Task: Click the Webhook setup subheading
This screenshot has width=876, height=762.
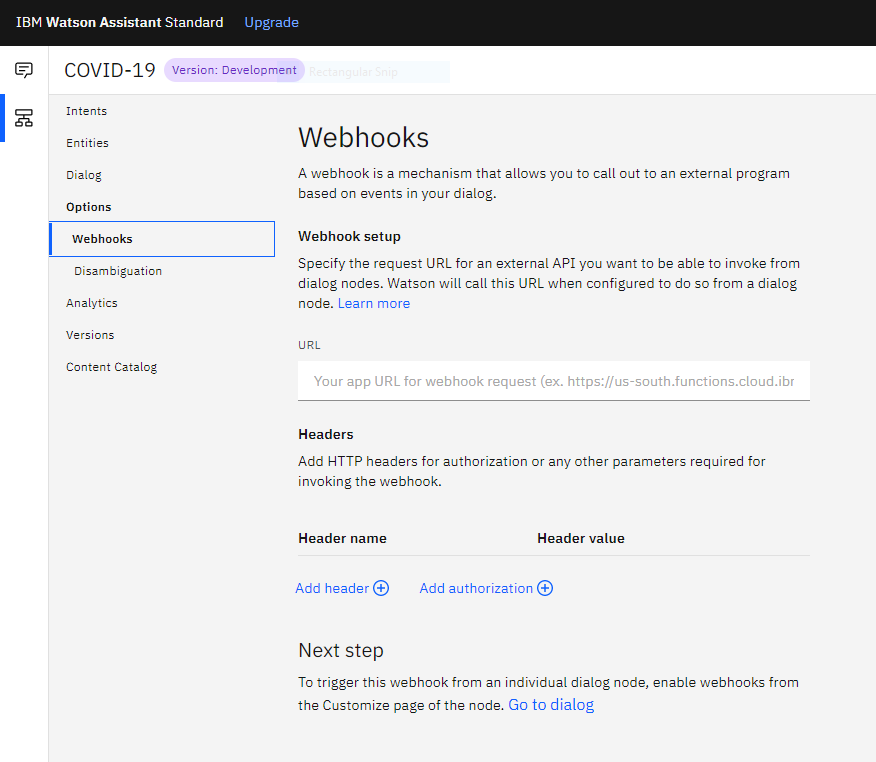Action: click(349, 236)
